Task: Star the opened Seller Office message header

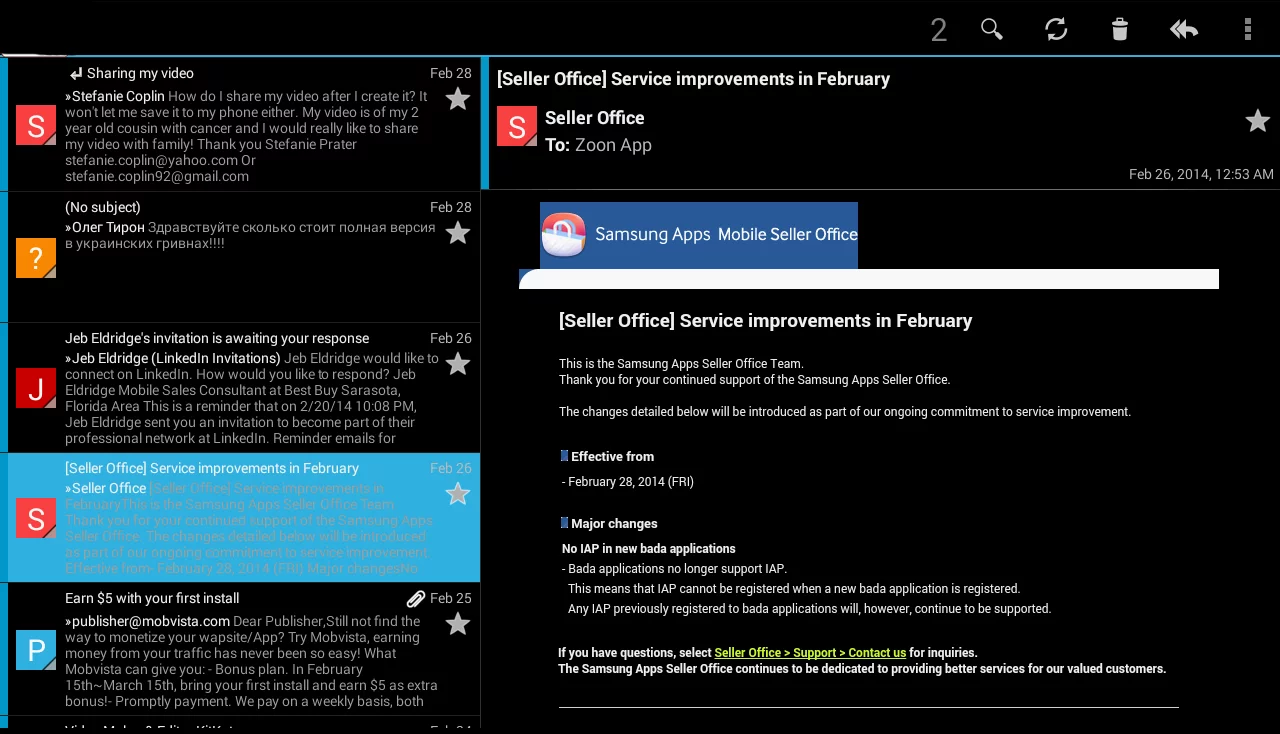Action: [x=1257, y=121]
